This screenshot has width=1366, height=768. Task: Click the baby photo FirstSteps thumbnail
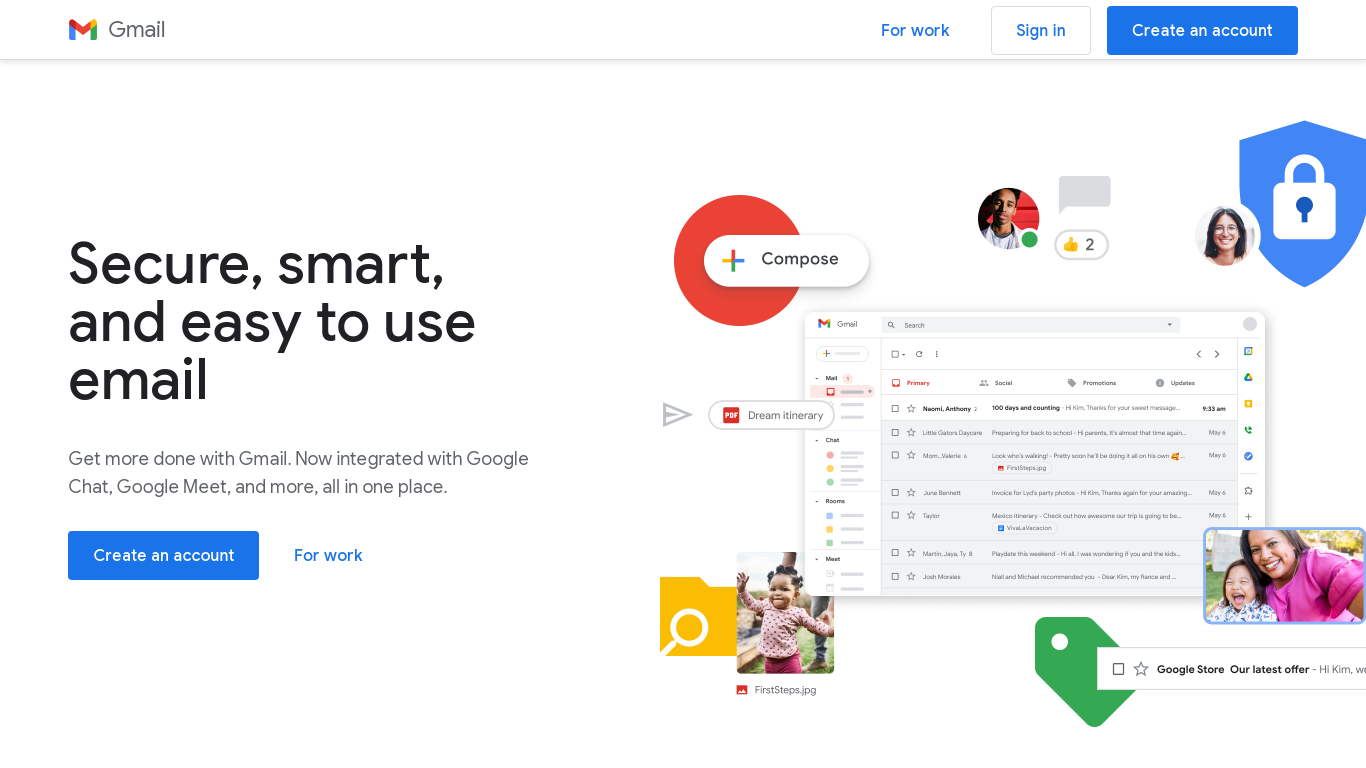(x=785, y=613)
